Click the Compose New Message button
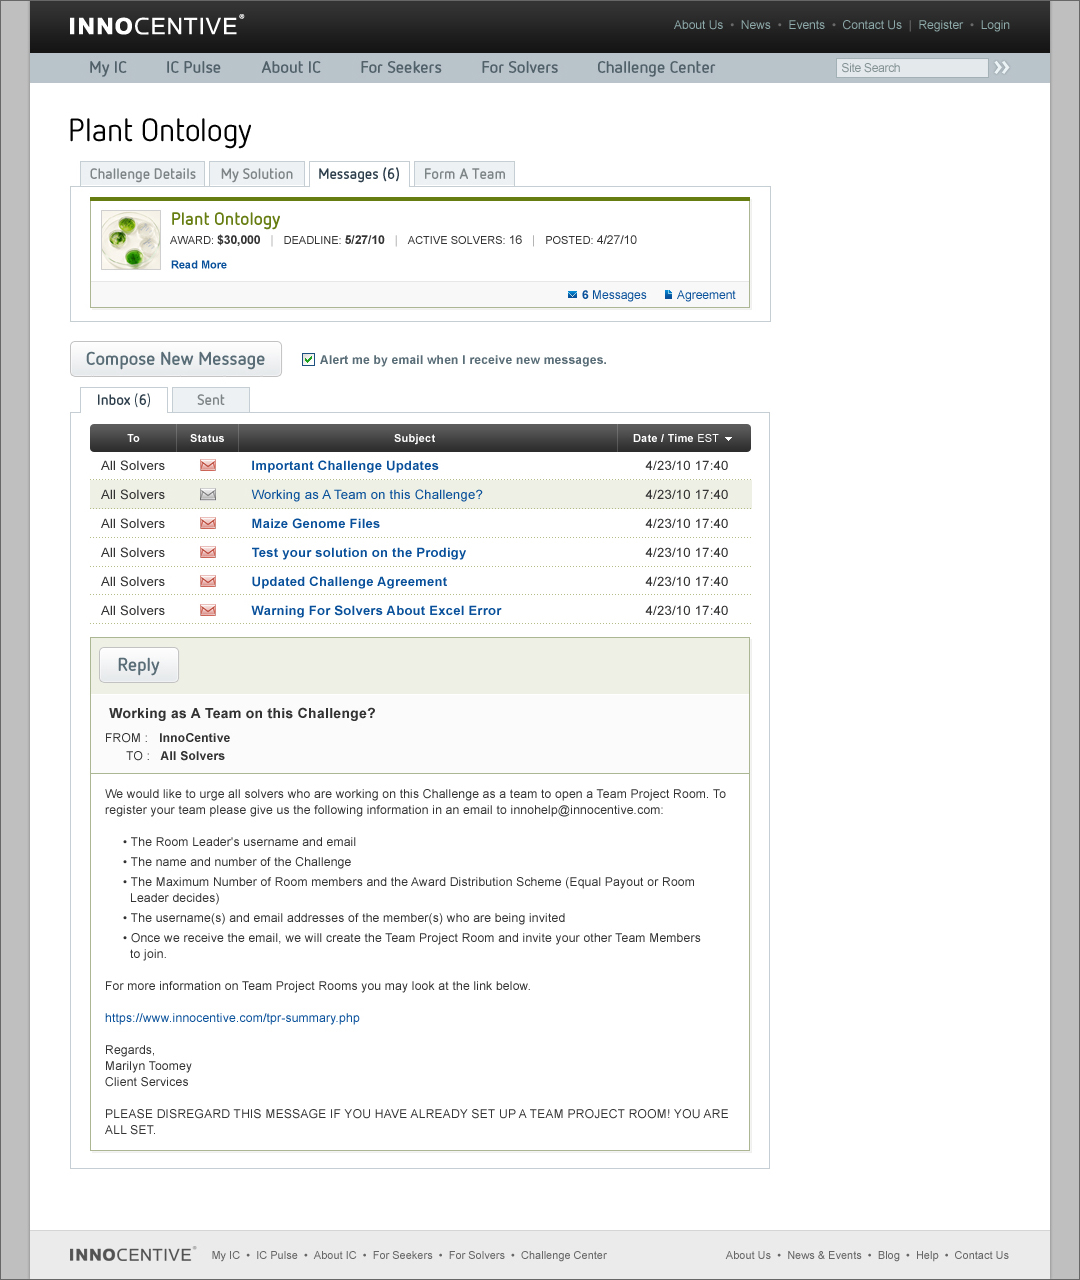This screenshot has height=1280, width=1080. 176,359
